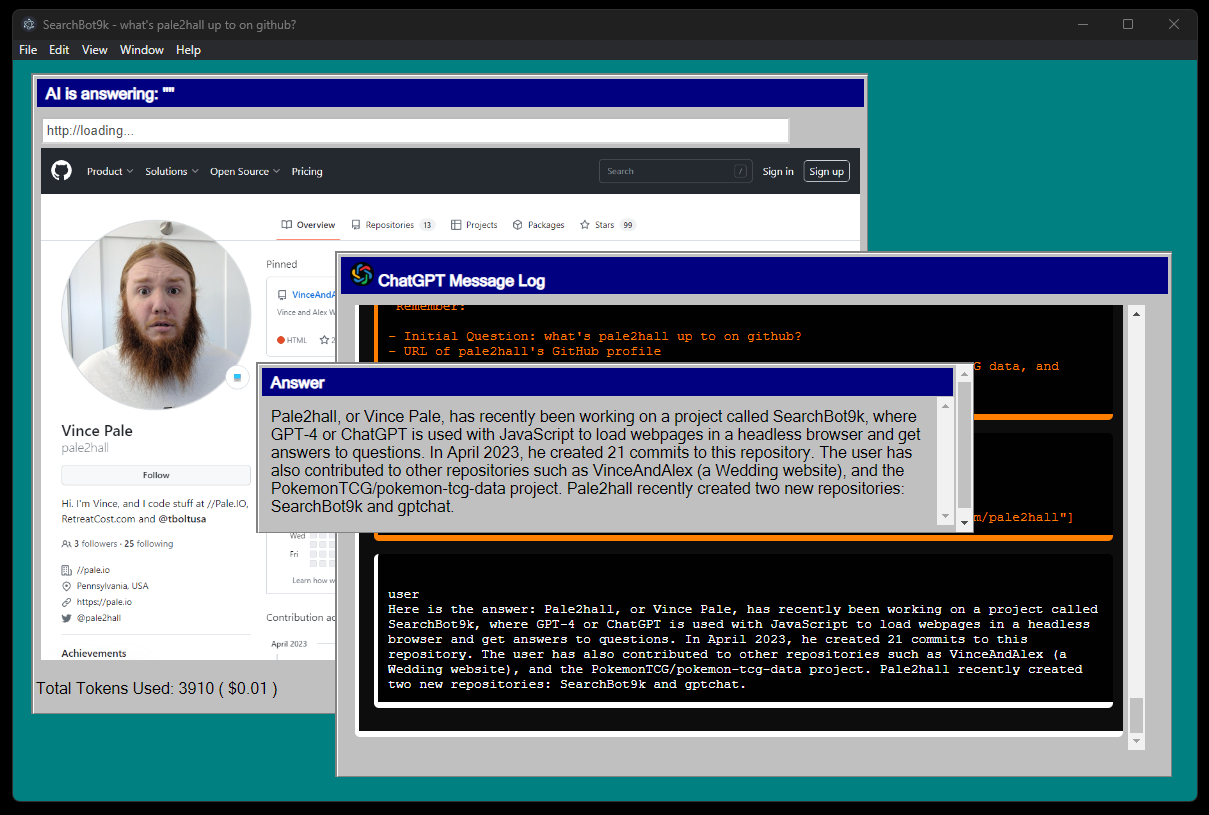Click the Achievements heading on profile

point(94,653)
